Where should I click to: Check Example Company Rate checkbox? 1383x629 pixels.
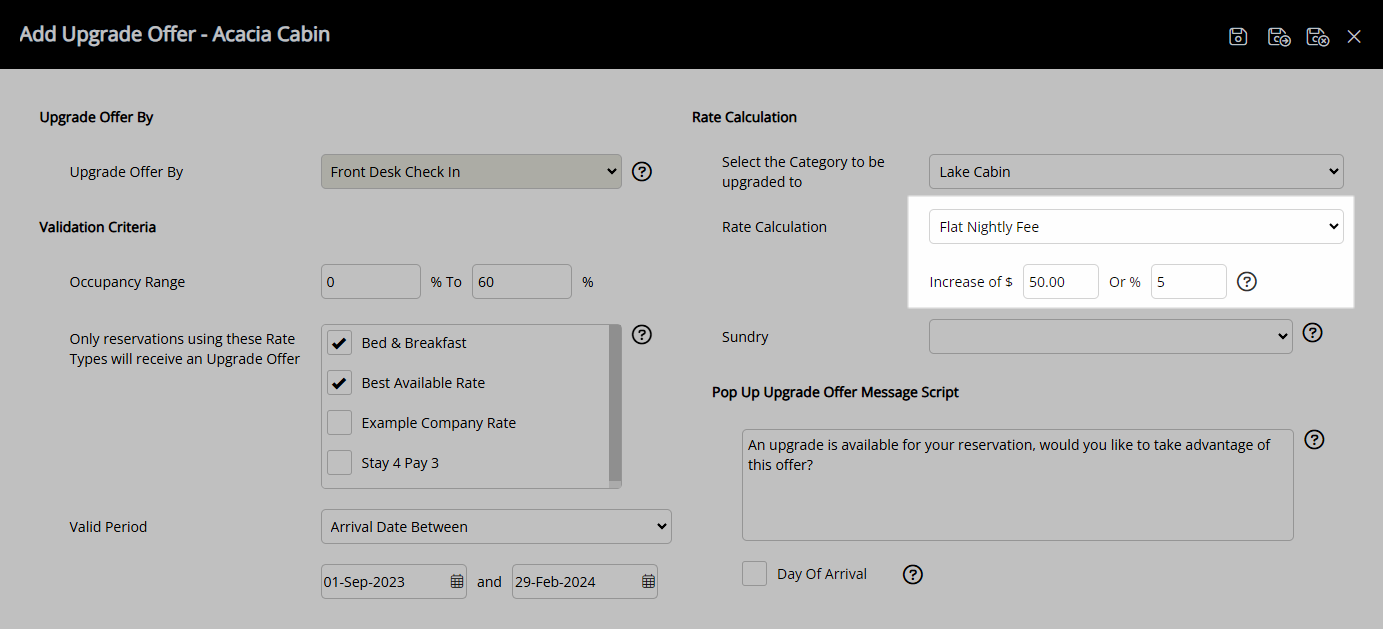pos(340,423)
